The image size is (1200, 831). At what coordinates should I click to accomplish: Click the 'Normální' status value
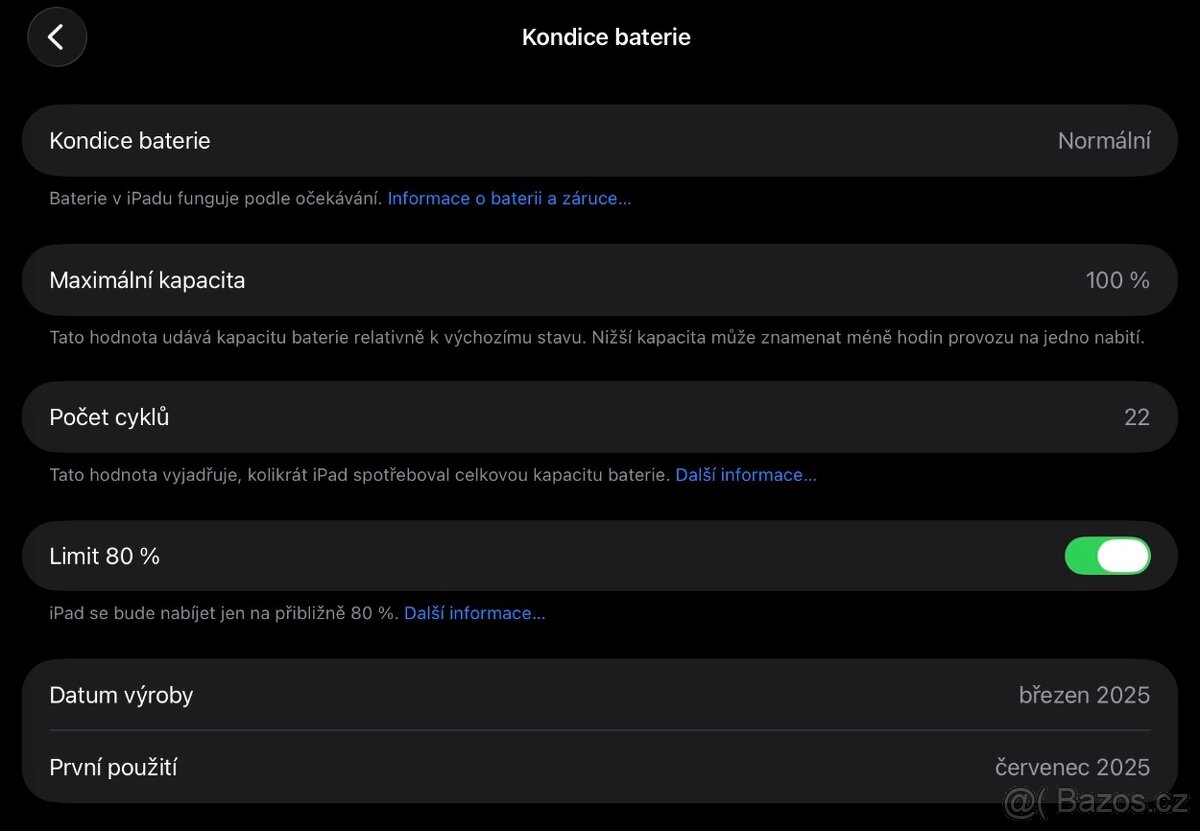pos(1104,140)
